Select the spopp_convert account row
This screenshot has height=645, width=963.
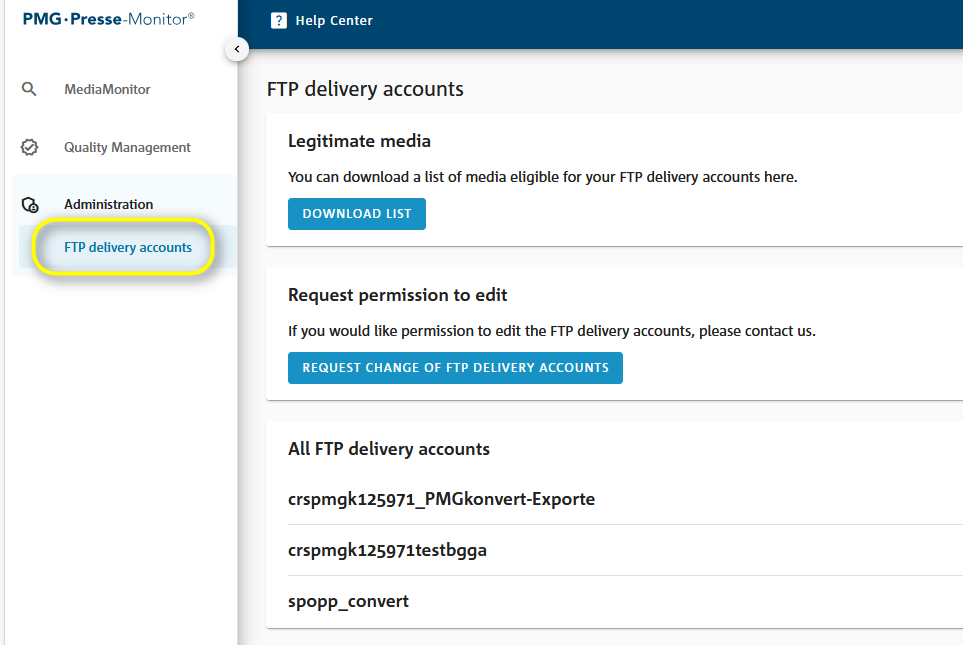point(348,601)
